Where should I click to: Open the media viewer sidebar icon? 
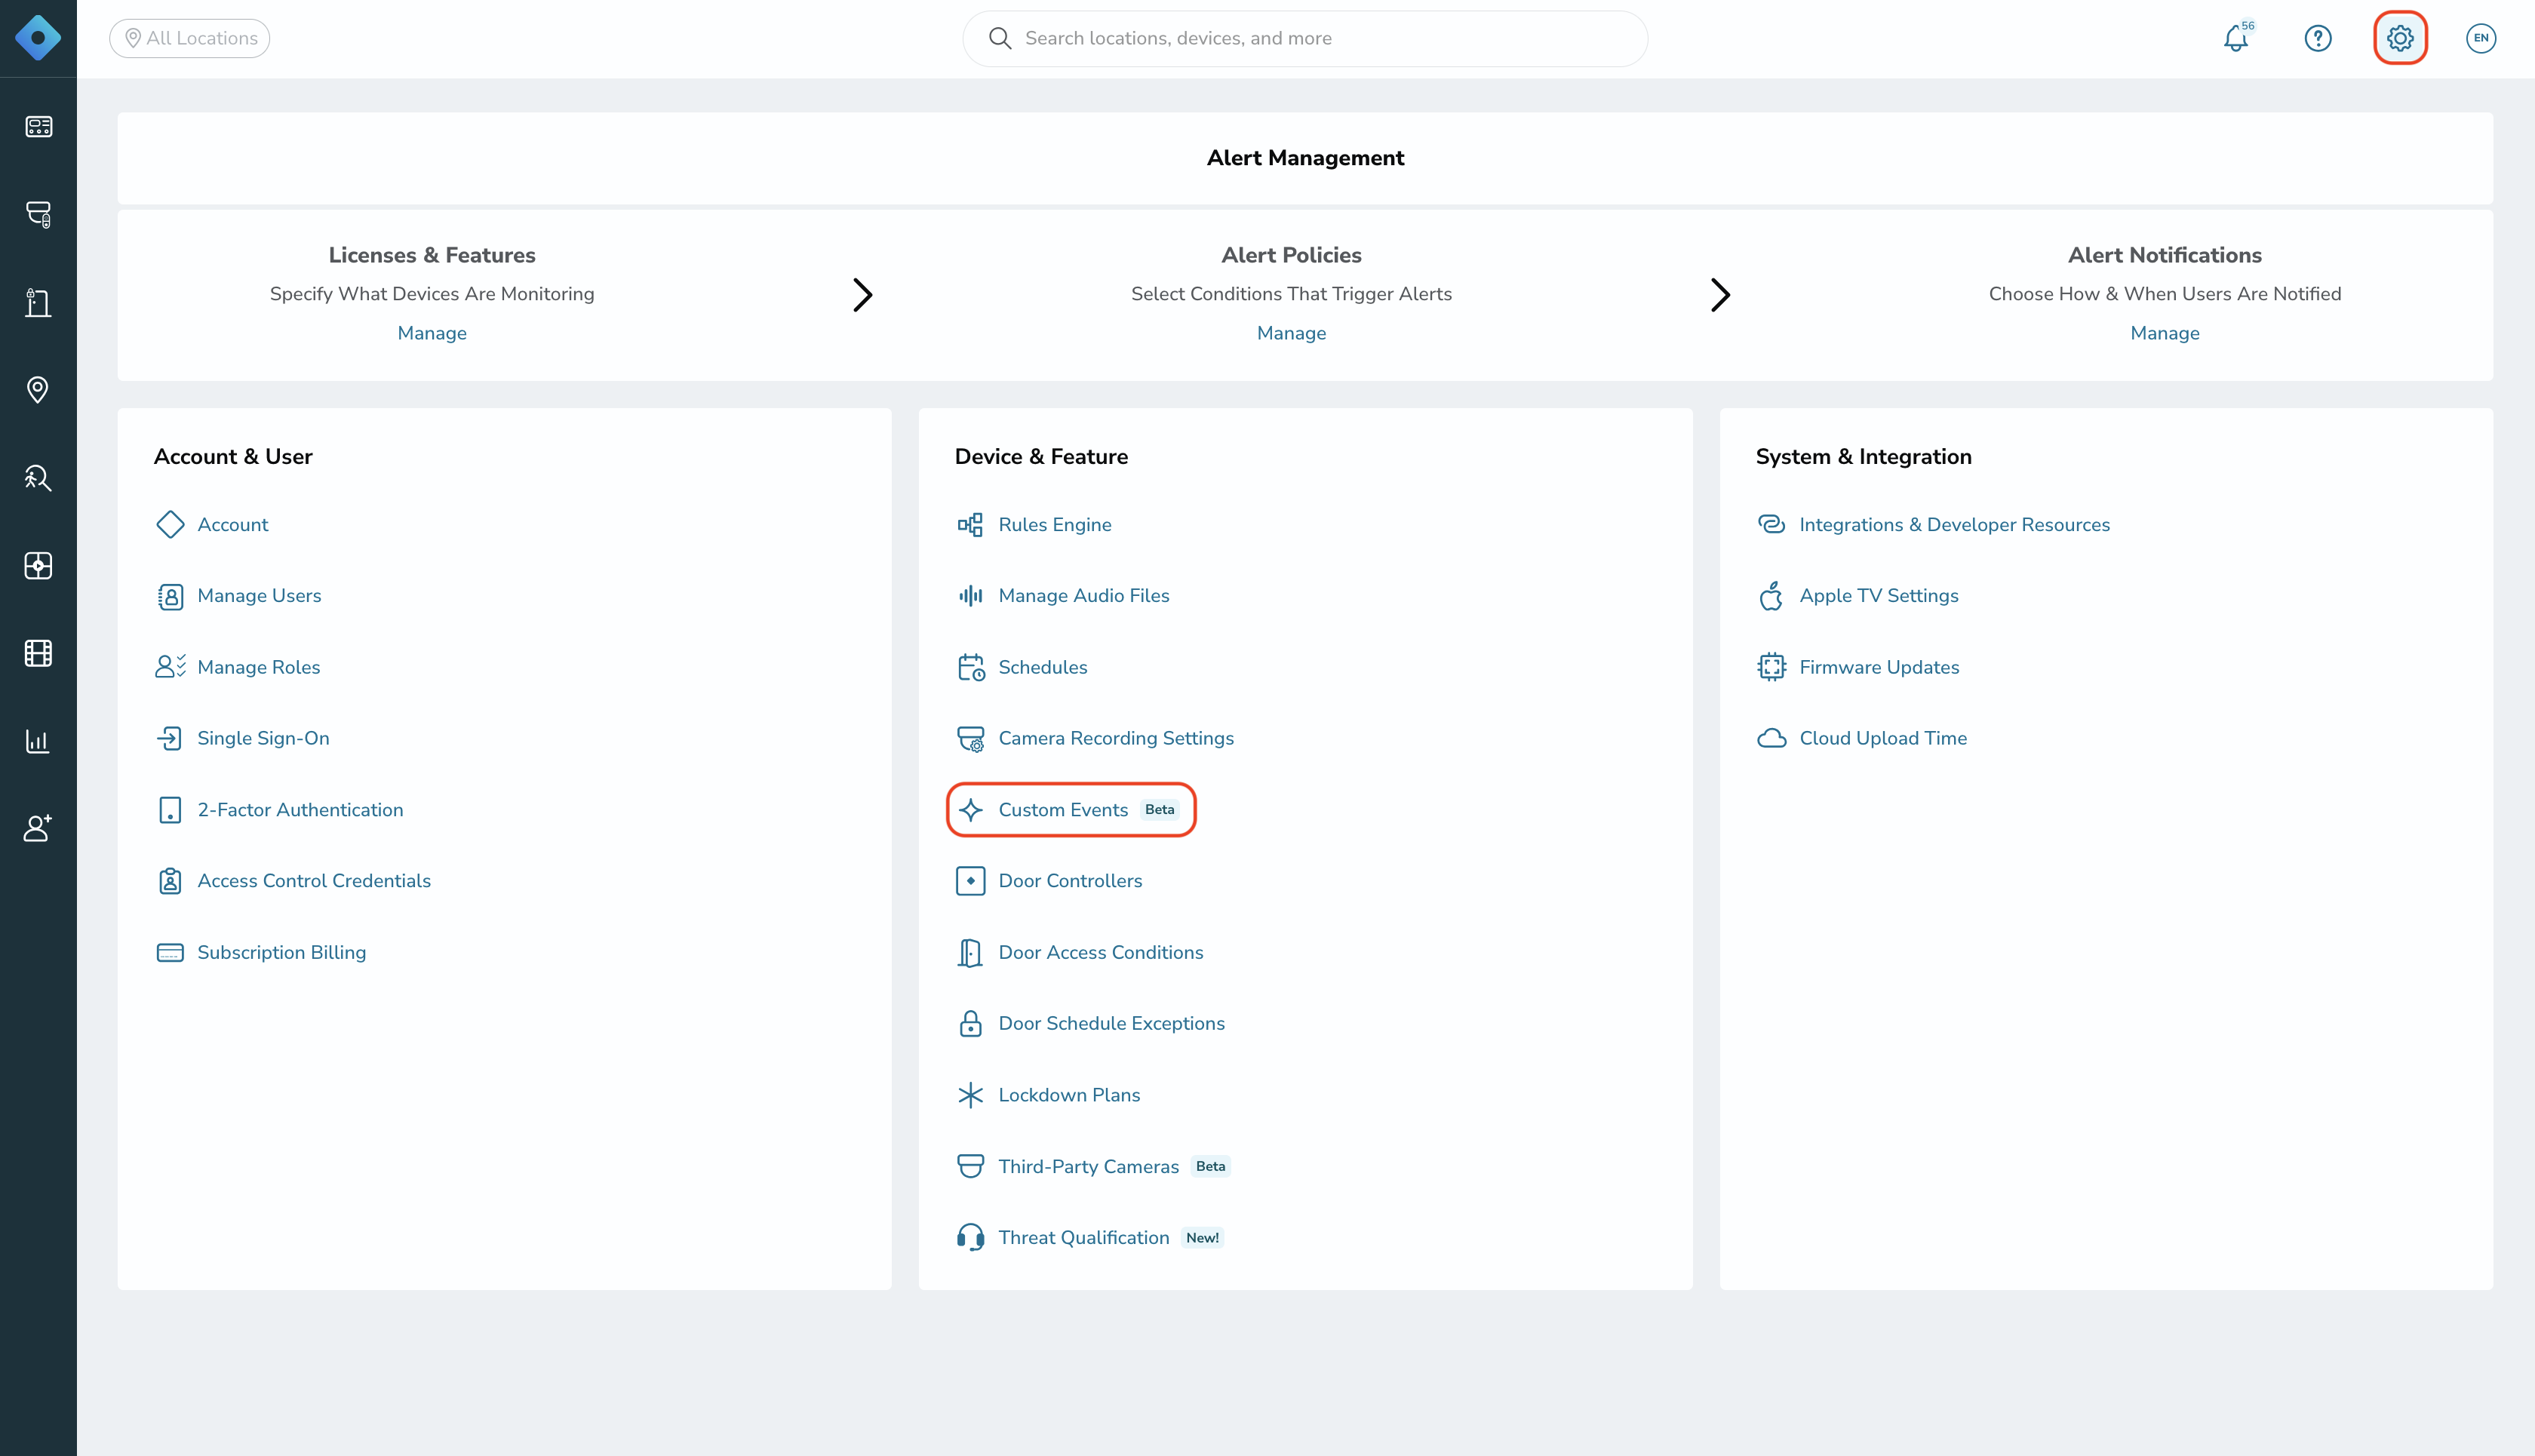pos(38,566)
